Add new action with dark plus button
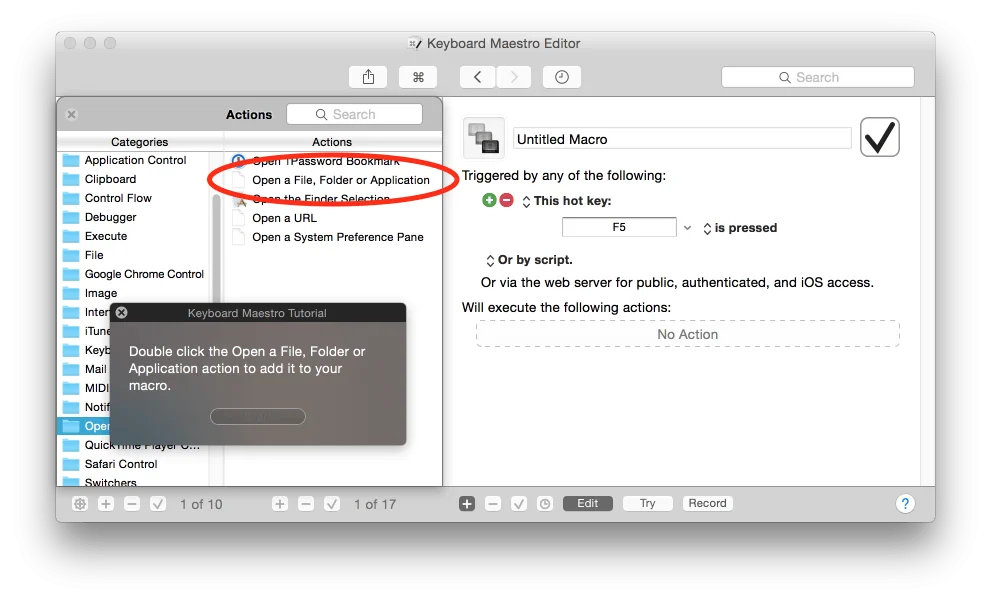The image size is (991, 602). pyautogui.click(x=467, y=503)
